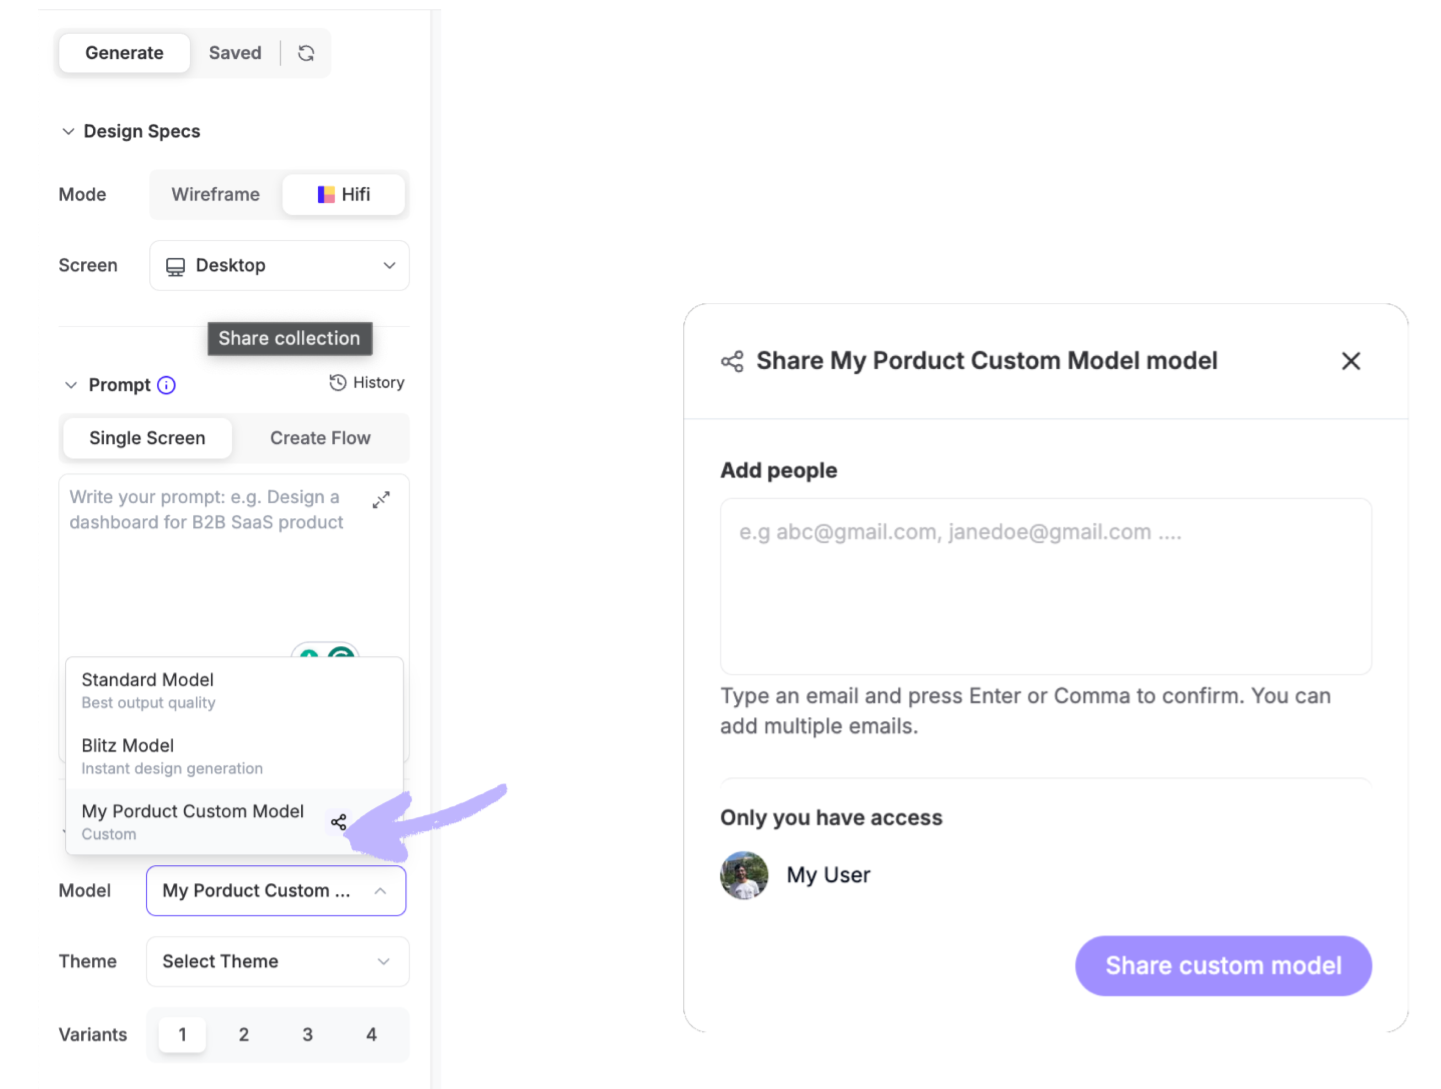
Task: Switch mode to Wireframe
Action: tap(215, 195)
